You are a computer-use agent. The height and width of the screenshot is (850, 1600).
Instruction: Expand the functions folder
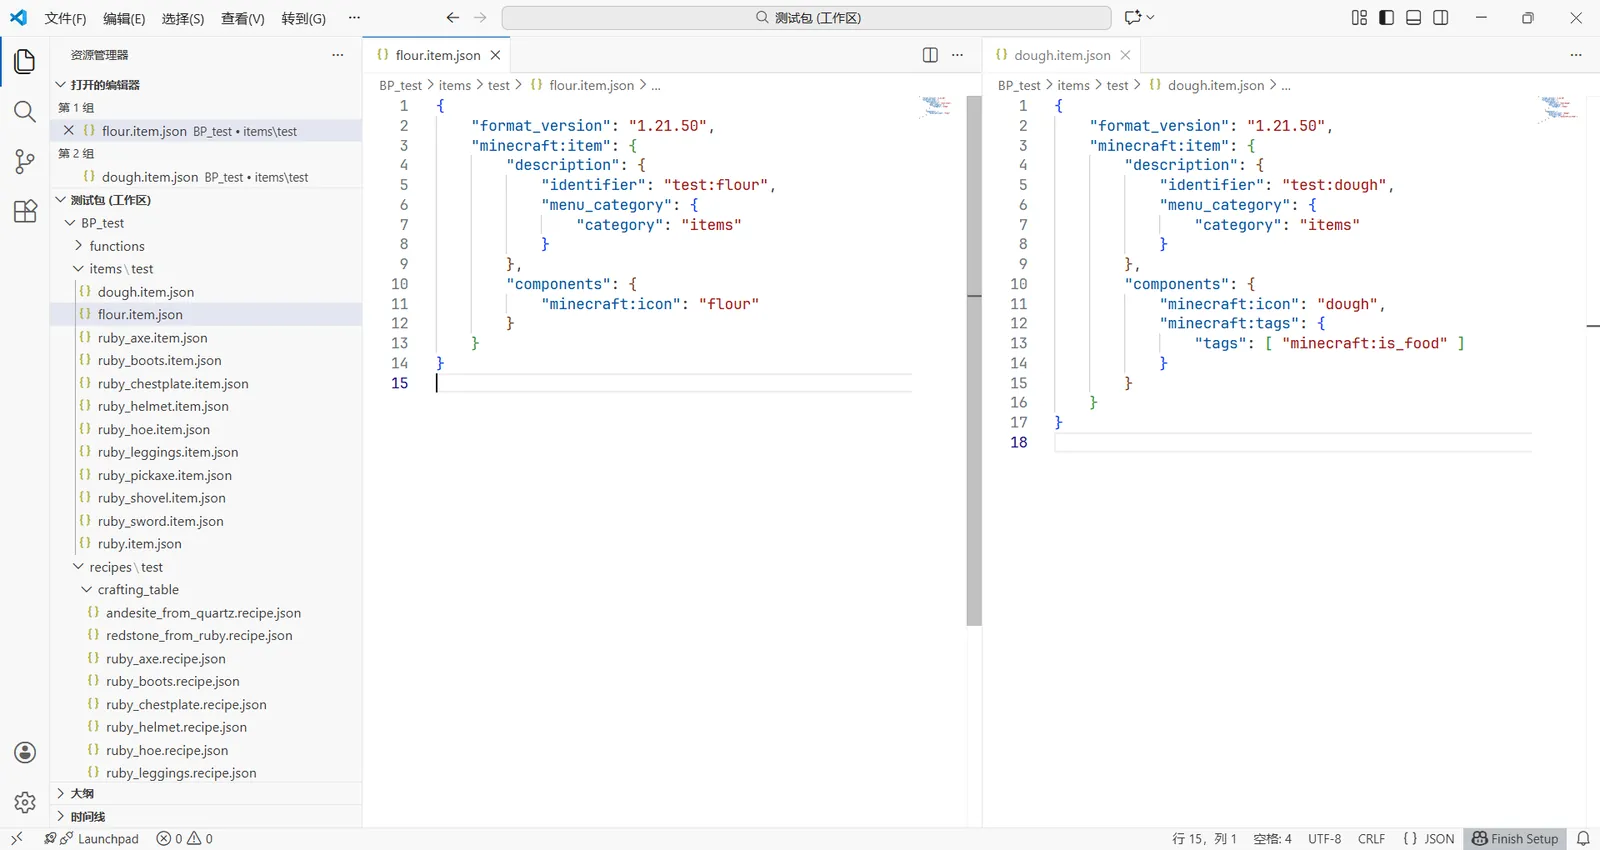click(116, 246)
